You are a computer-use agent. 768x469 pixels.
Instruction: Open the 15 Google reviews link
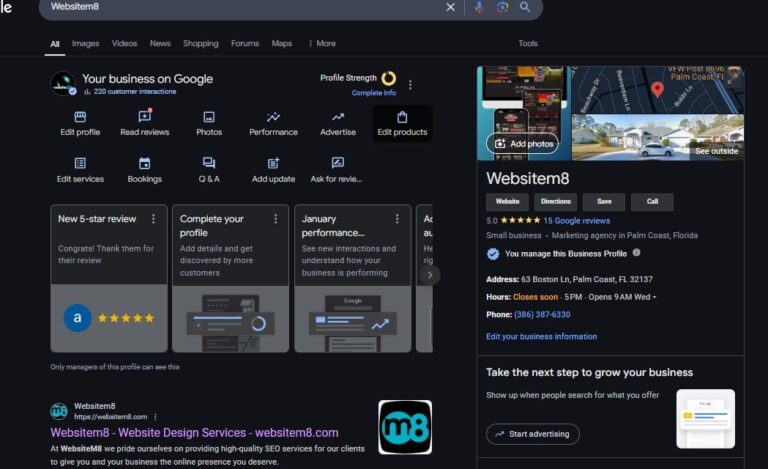(576, 221)
